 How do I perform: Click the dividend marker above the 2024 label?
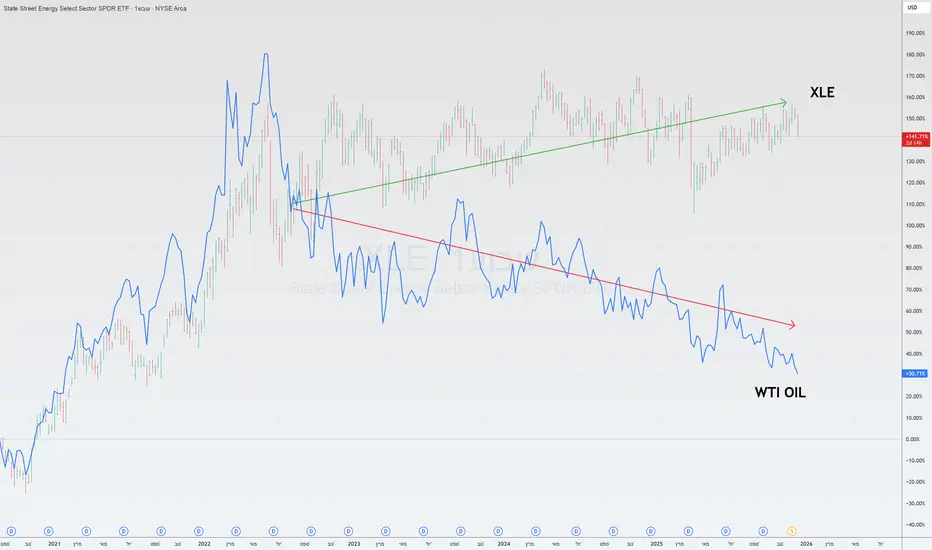[498, 531]
